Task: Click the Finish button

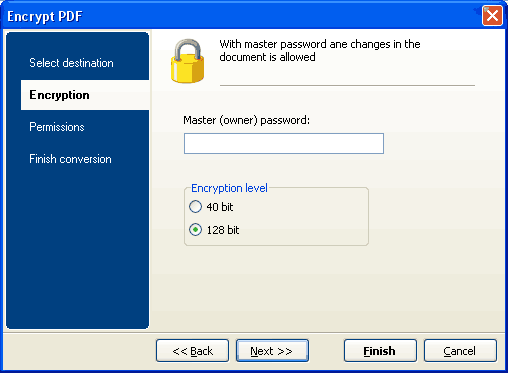Action: click(380, 351)
